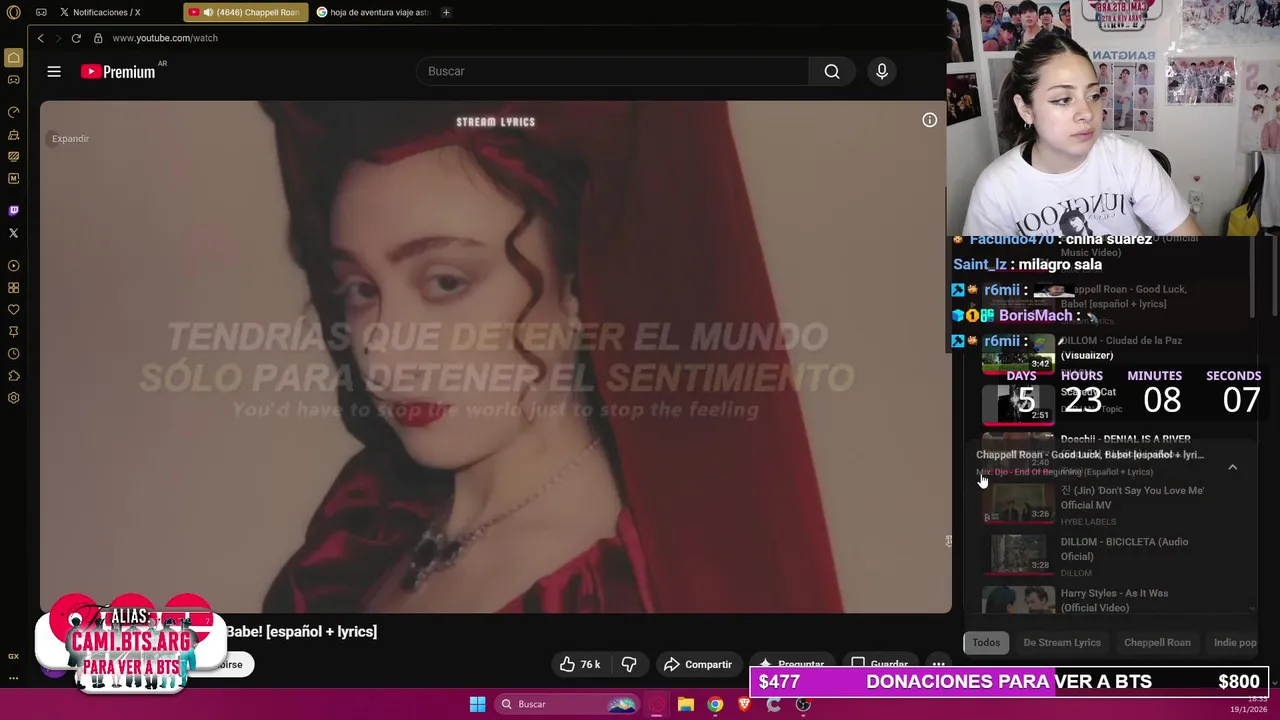Open video info card icon
1280x720 pixels.
[x=930, y=120]
